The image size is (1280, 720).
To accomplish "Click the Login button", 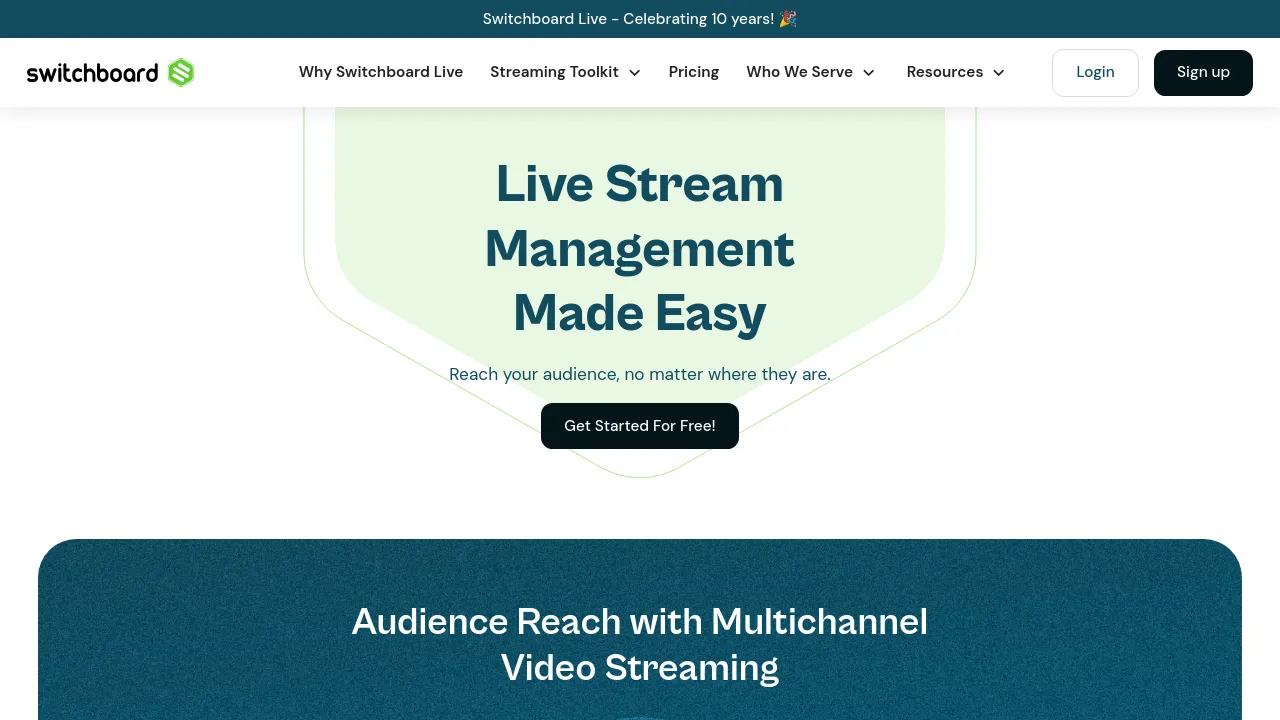I will pyautogui.click(x=1095, y=72).
